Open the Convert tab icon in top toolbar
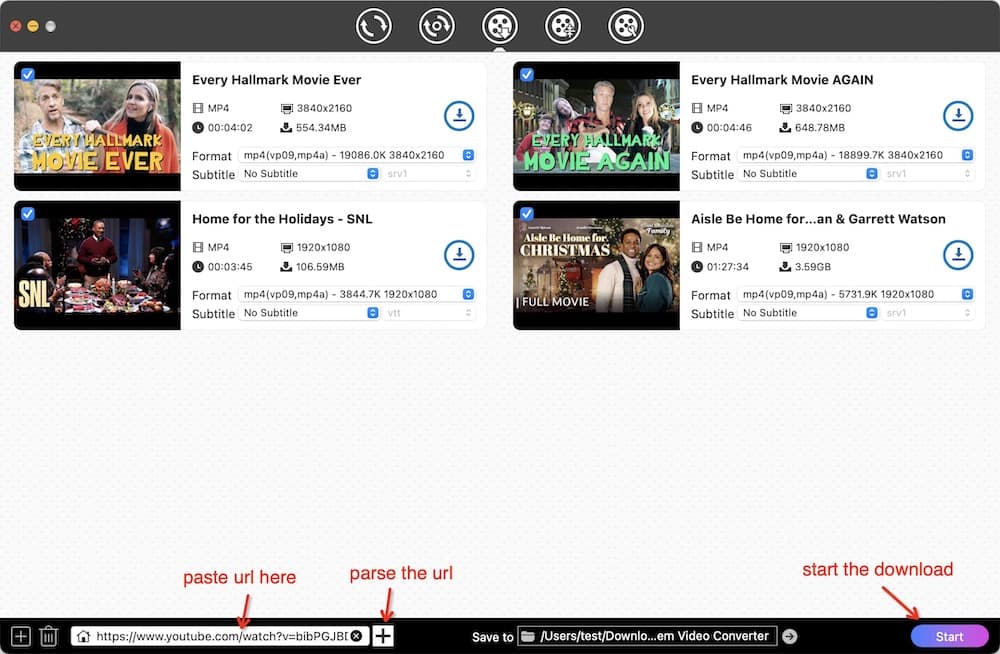The width and height of the screenshot is (1000, 654). (373, 26)
